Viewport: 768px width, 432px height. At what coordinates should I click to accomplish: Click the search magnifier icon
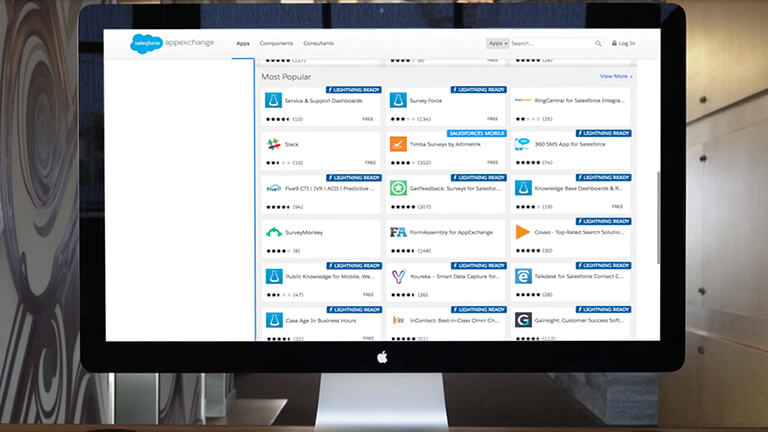point(598,44)
